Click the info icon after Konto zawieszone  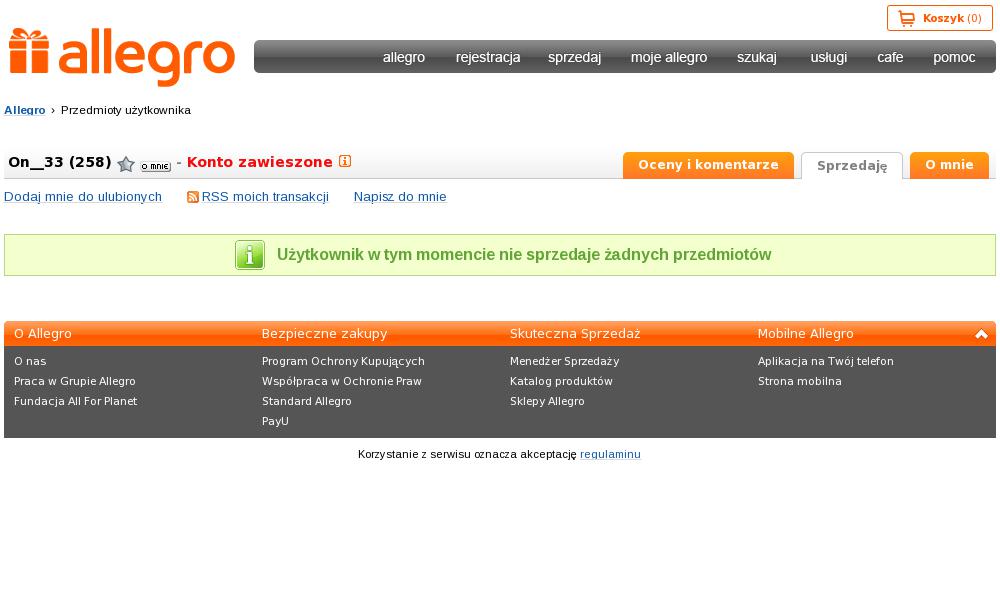345,161
